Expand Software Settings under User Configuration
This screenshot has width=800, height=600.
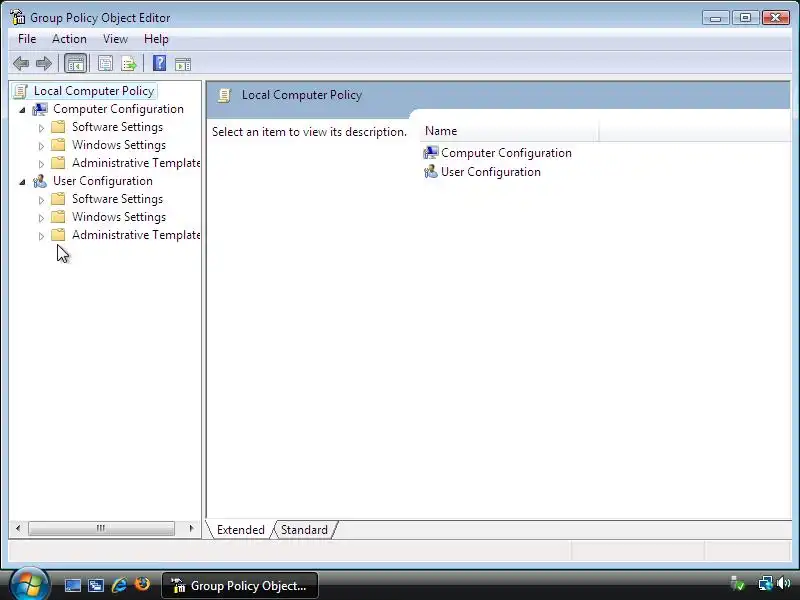[41, 200]
